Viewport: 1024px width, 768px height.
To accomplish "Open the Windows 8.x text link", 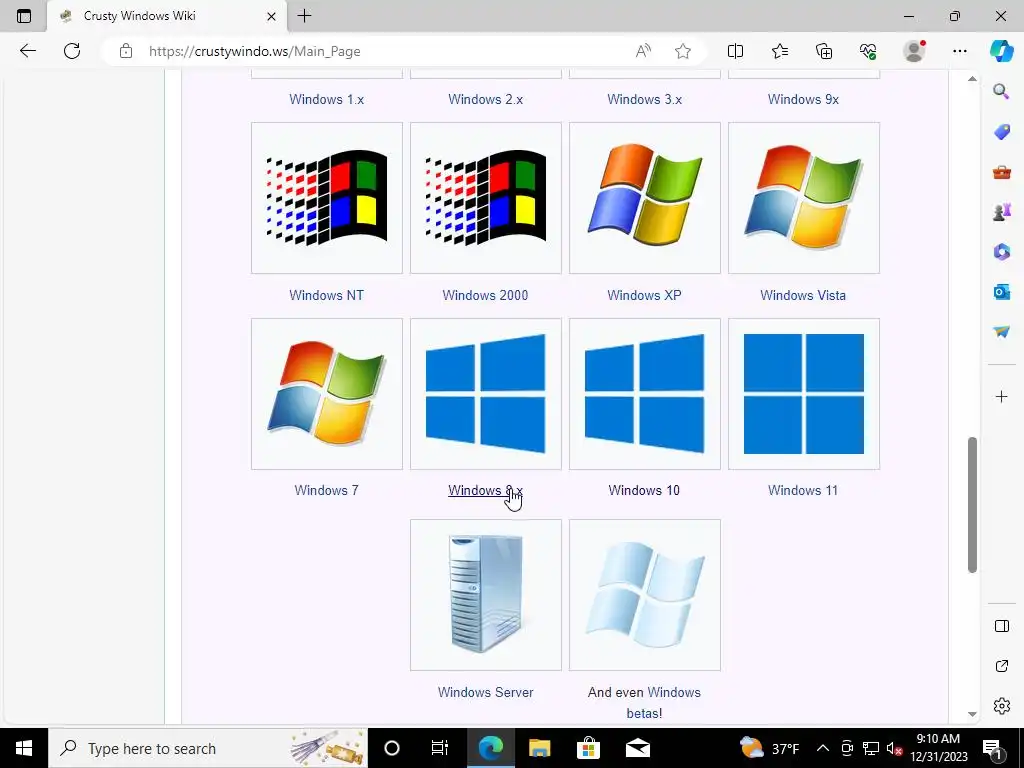I will (485, 490).
